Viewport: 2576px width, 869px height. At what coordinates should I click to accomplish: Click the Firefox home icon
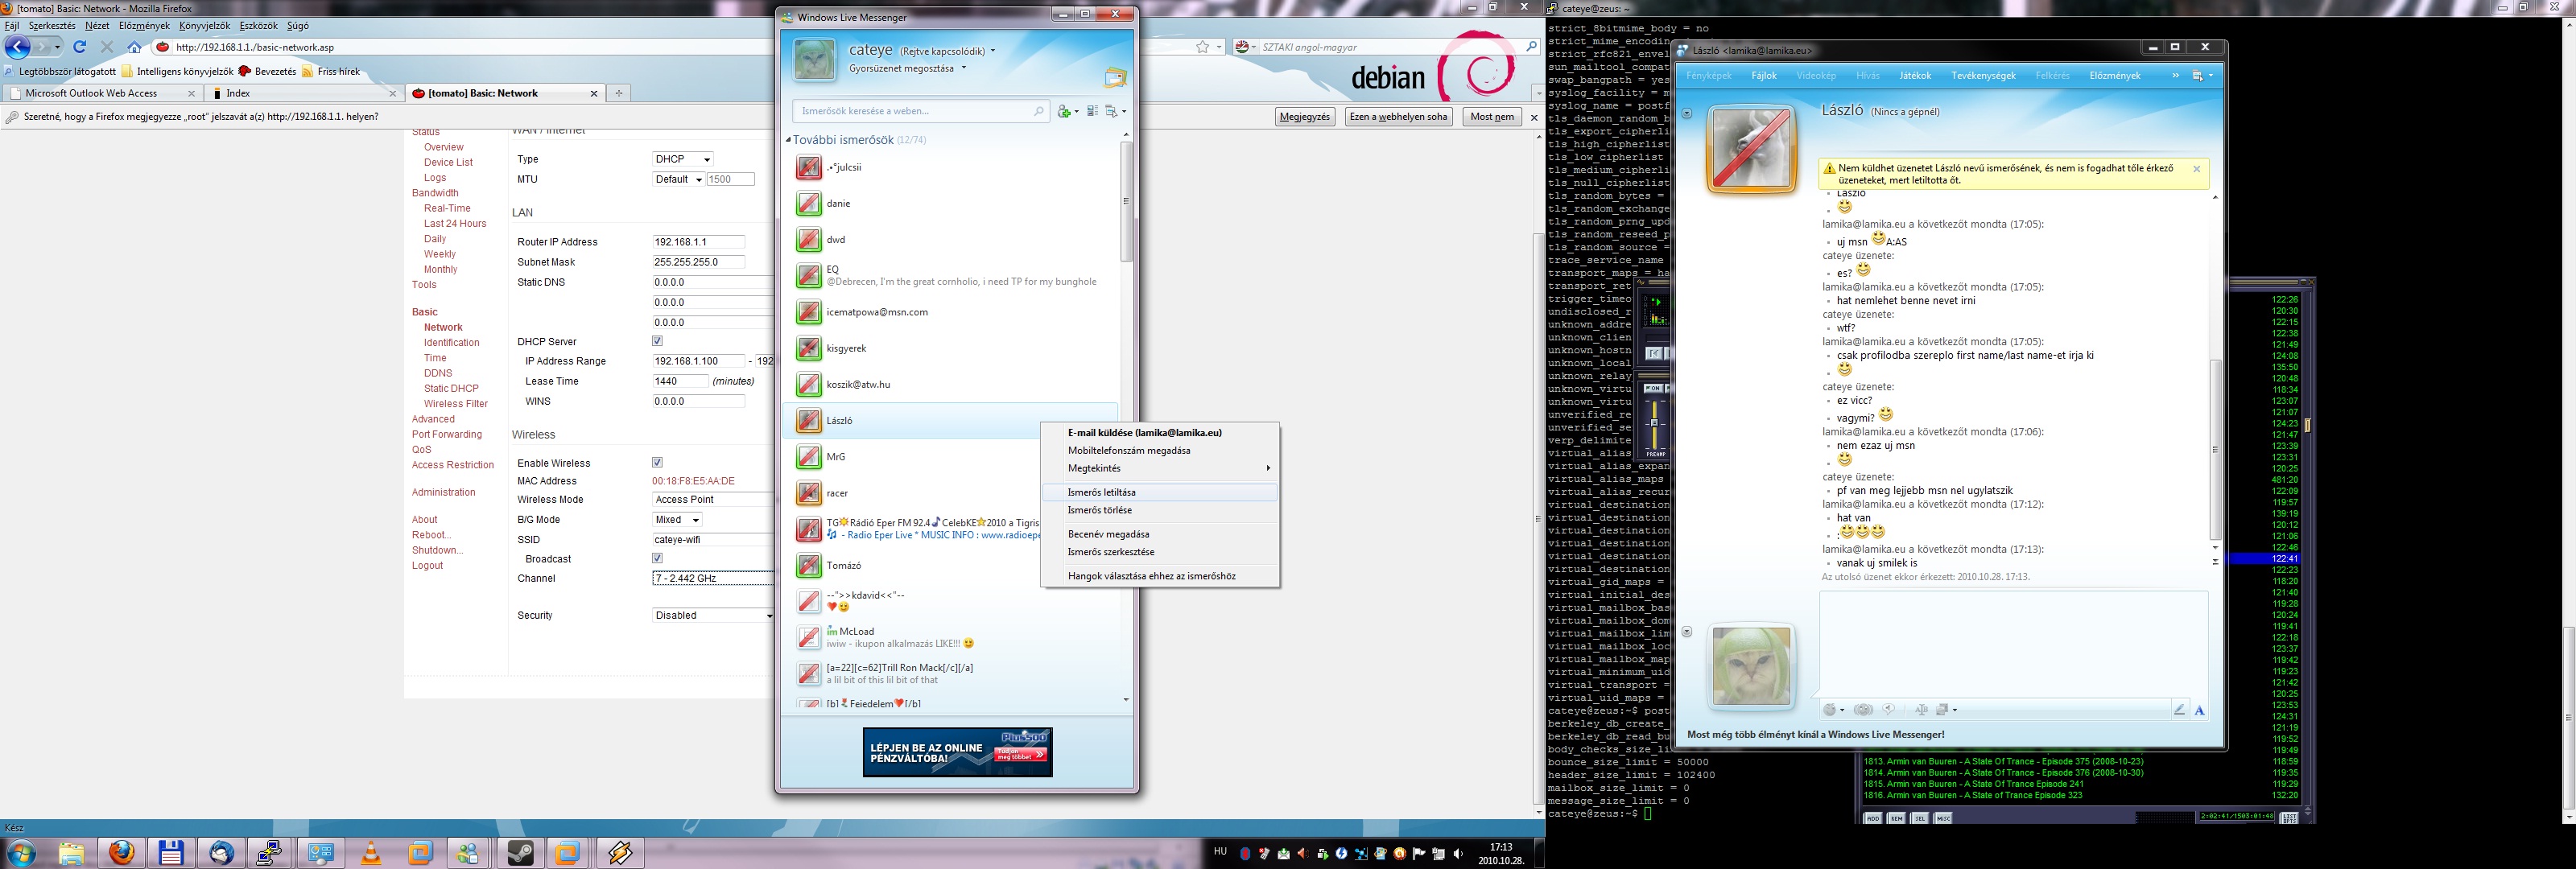pos(134,47)
